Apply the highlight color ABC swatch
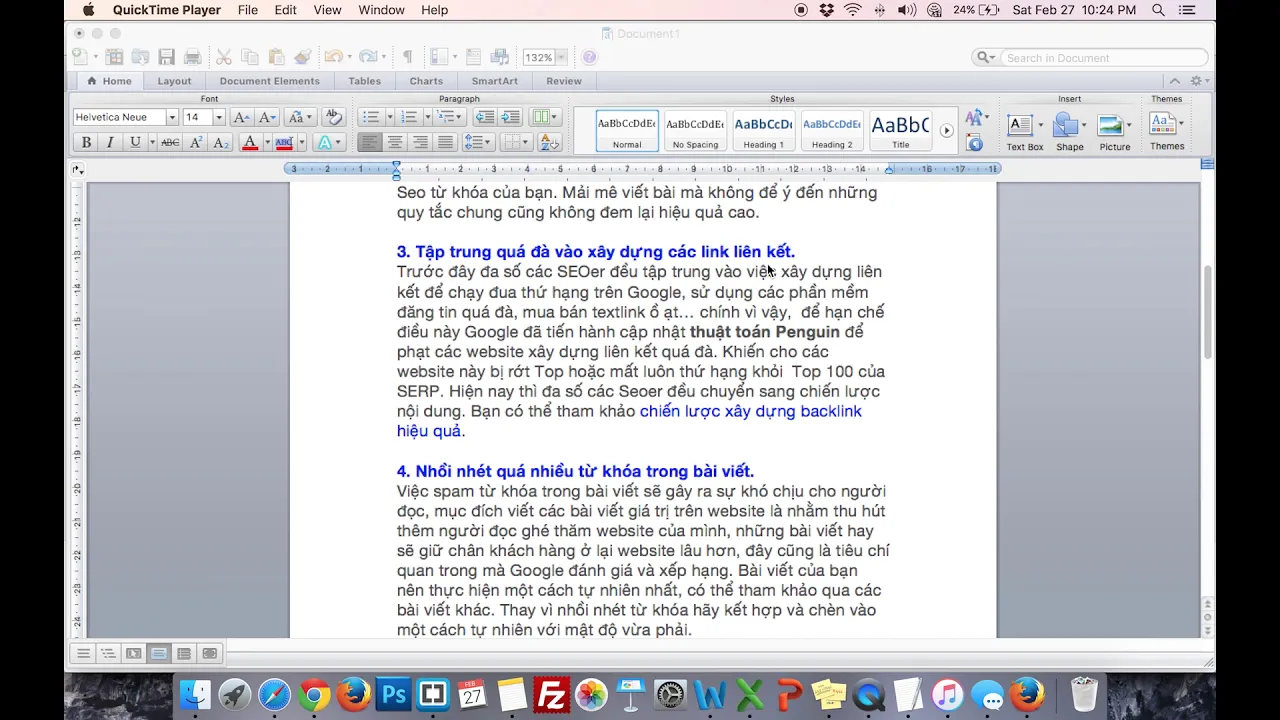The height and width of the screenshot is (720, 1280). [284, 143]
